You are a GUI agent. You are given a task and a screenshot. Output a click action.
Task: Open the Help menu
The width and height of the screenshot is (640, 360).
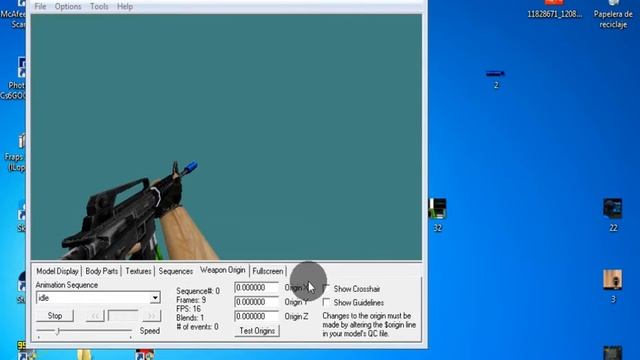(x=124, y=7)
